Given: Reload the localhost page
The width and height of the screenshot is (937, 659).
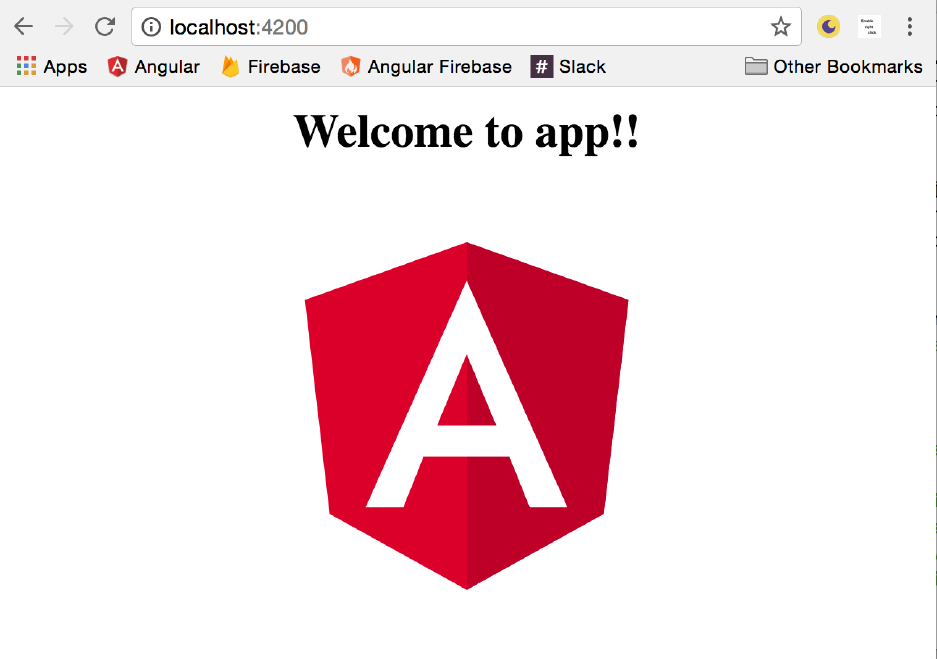Looking at the screenshot, I should tap(105, 27).
